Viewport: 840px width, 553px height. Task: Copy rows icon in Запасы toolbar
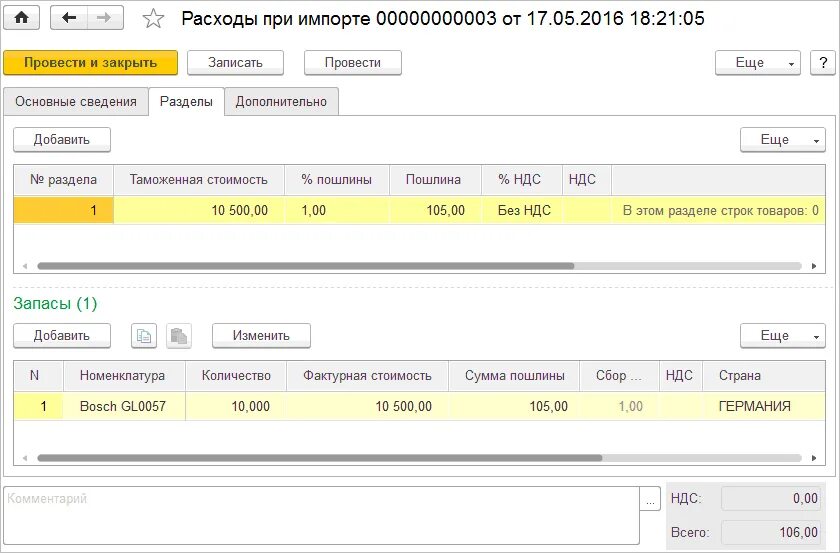tap(144, 336)
